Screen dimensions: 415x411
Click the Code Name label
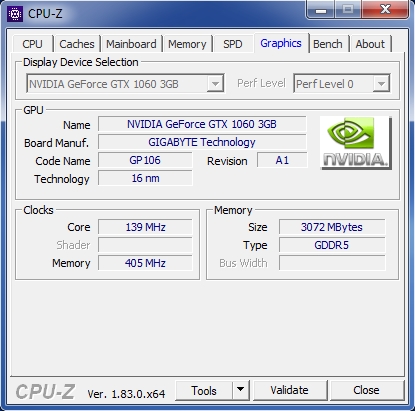click(x=63, y=161)
